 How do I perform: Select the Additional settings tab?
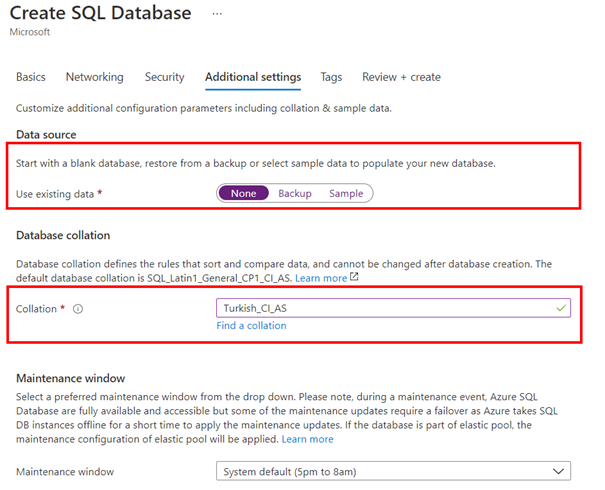tap(253, 77)
